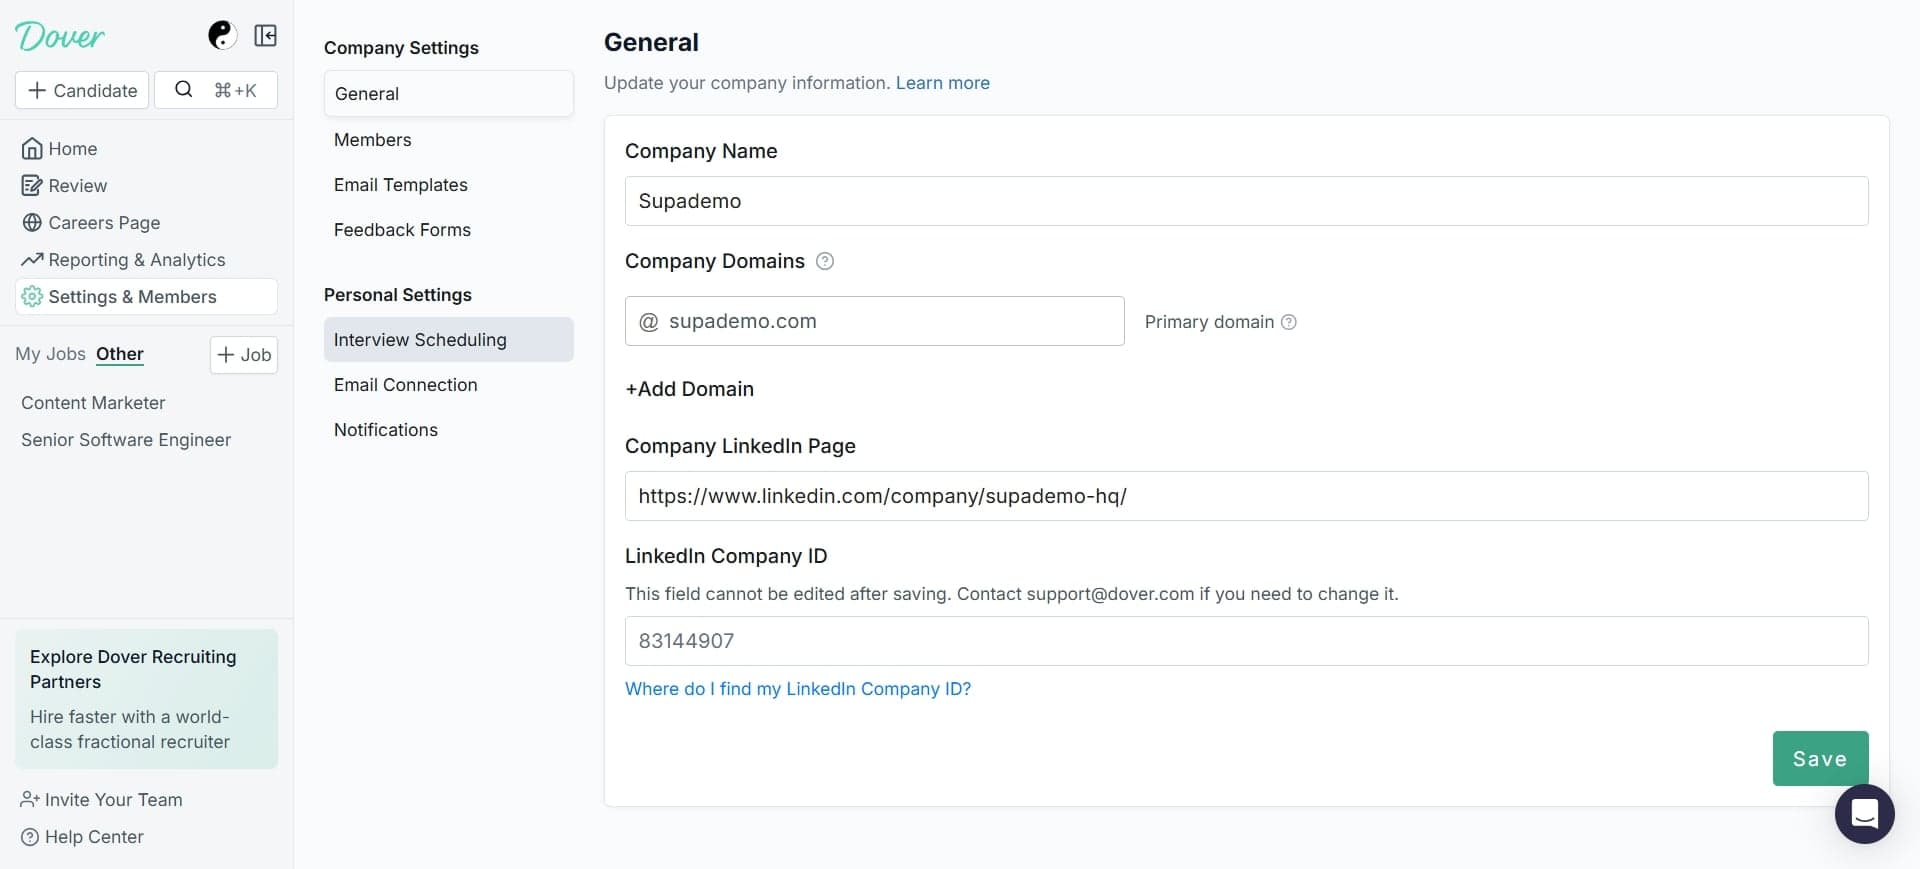Click the Reporting & Analytics trend icon
The width and height of the screenshot is (1920, 869).
tap(32, 260)
